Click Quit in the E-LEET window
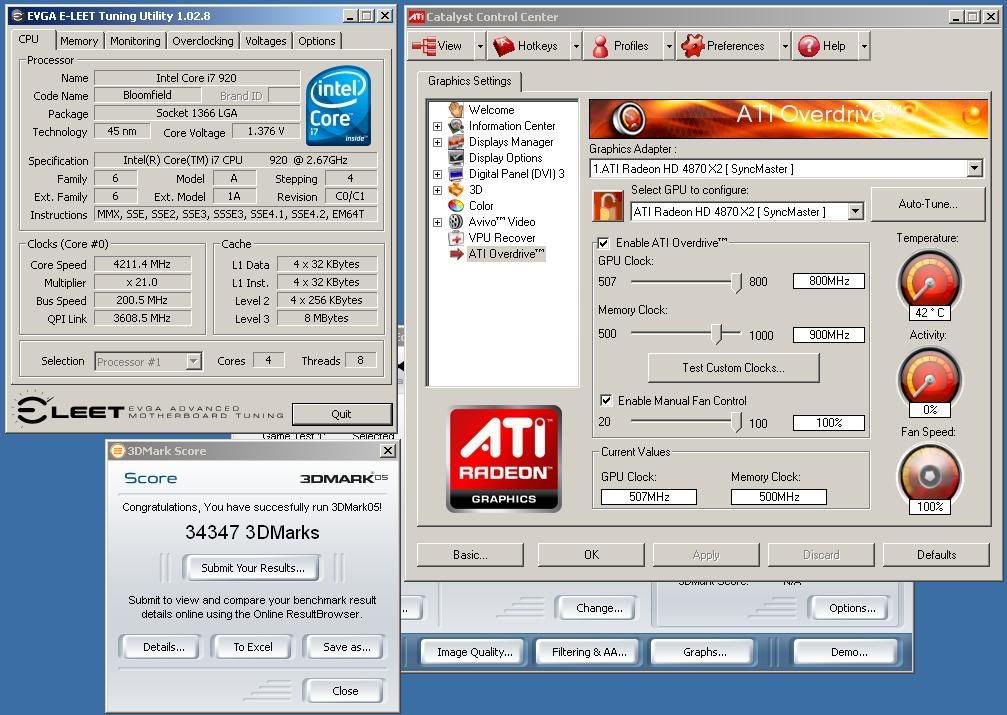 click(x=342, y=414)
